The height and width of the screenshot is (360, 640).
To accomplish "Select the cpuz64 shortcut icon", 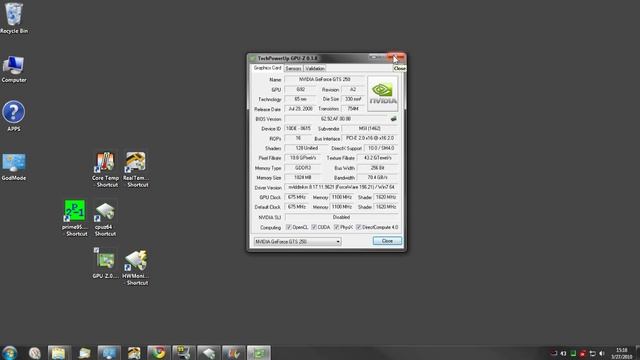I will point(105,219).
